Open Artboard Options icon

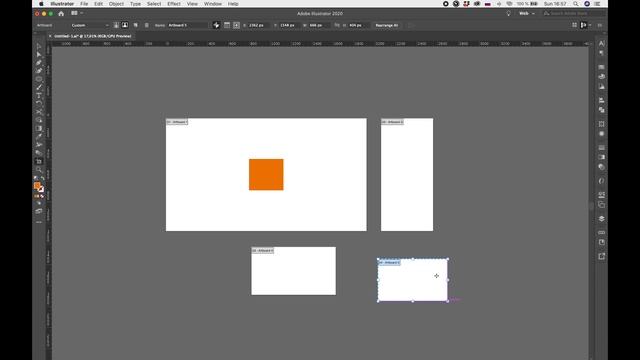(227, 25)
